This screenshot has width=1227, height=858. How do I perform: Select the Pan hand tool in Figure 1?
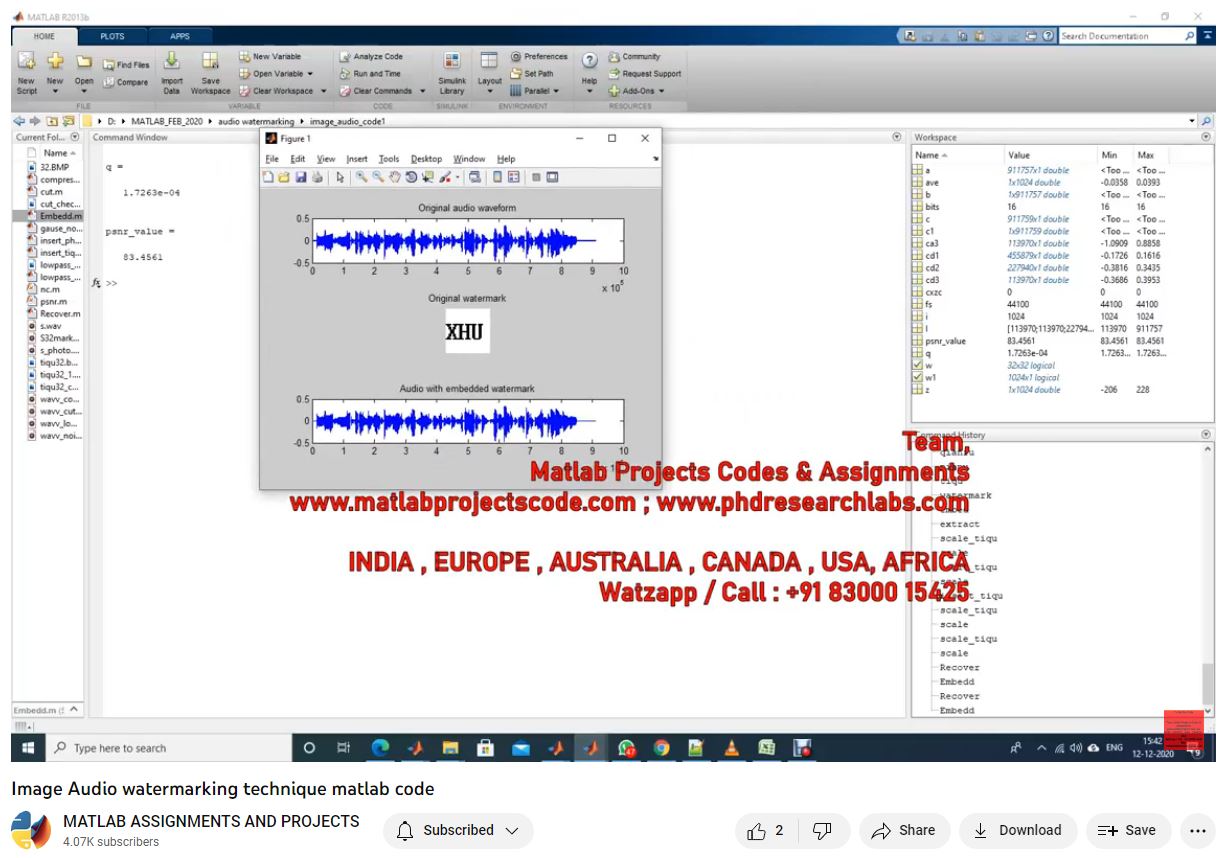click(395, 177)
